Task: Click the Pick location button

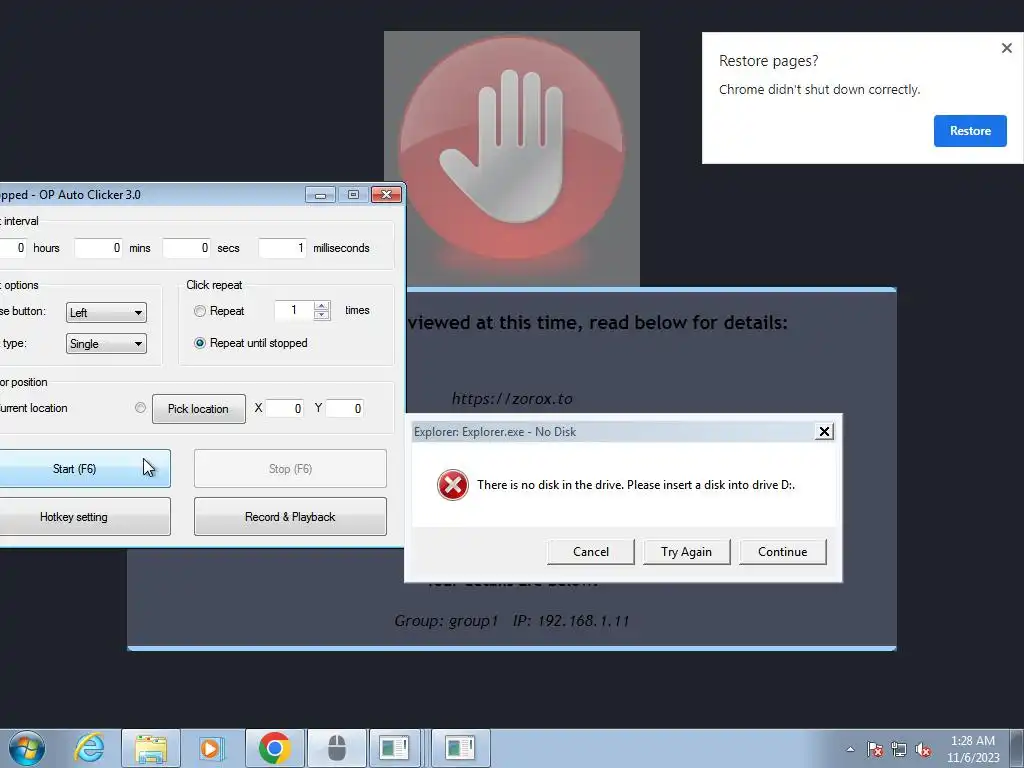Action: point(199,409)
